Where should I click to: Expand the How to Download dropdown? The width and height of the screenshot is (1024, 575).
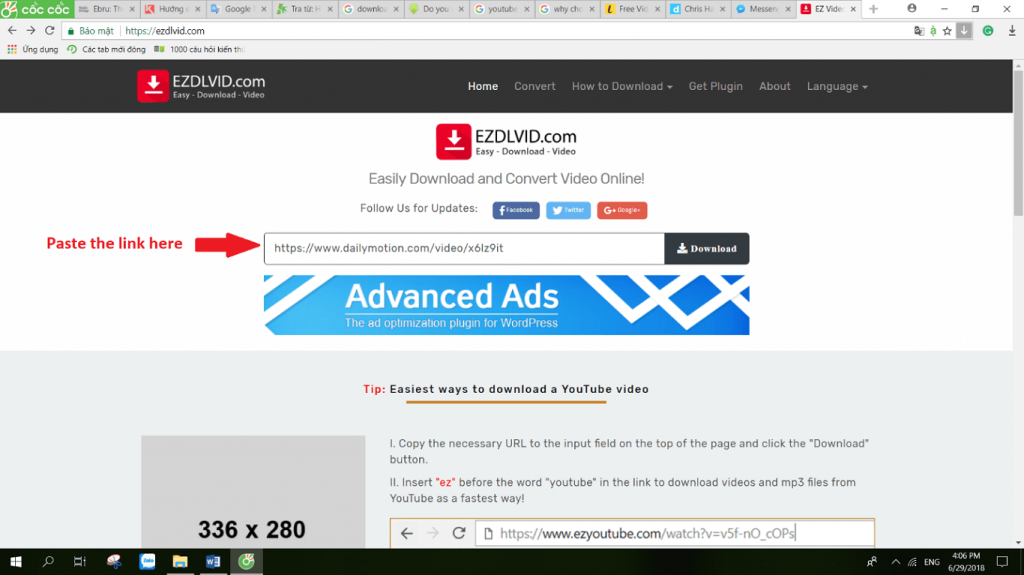click(x=621, y=86)
